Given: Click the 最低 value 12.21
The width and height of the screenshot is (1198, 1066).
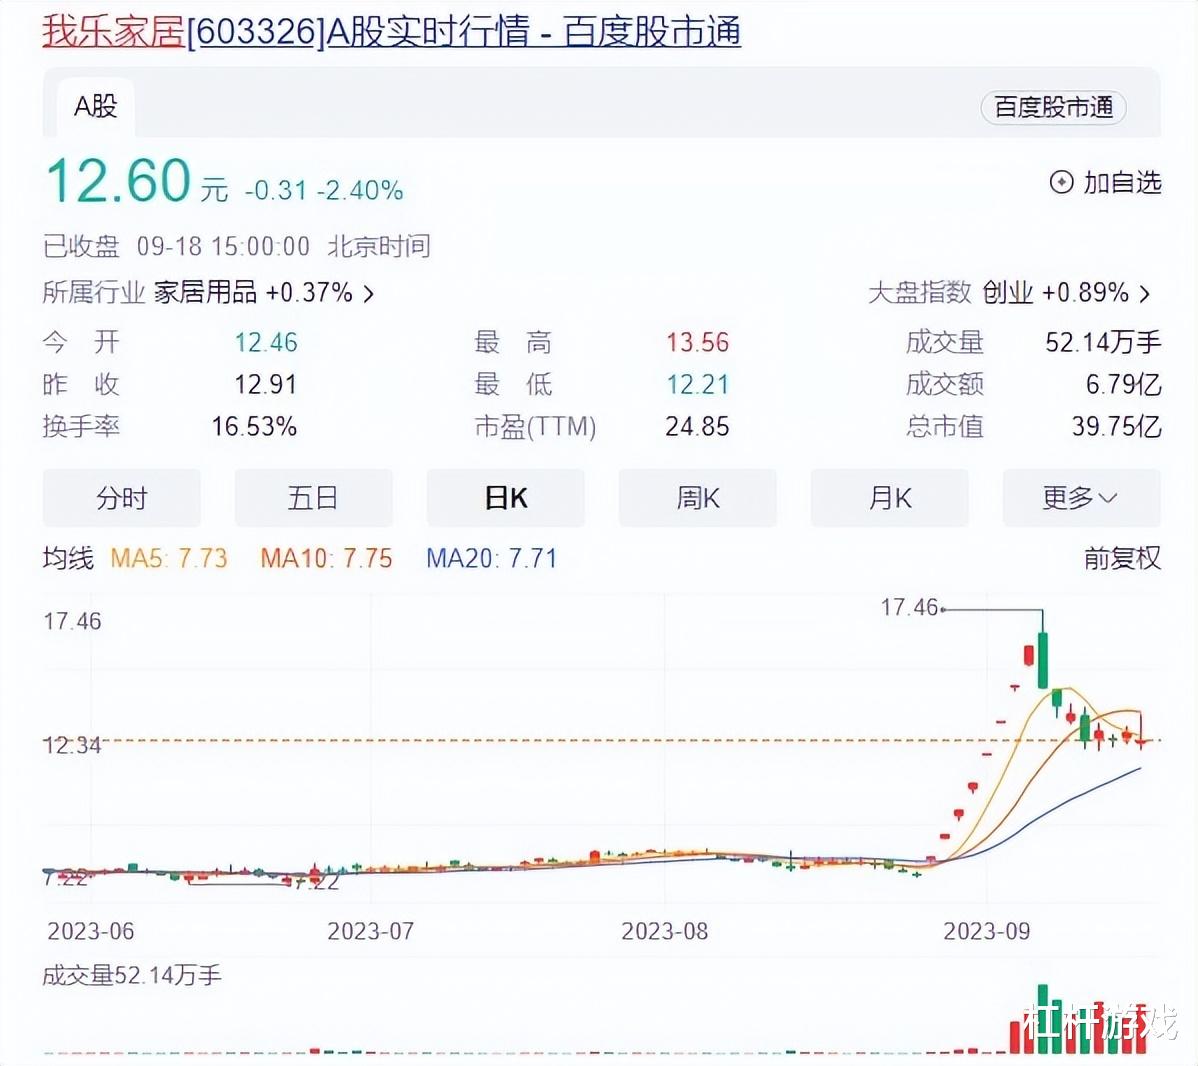Looking at the screenshot, I should [x=698, y=384].
